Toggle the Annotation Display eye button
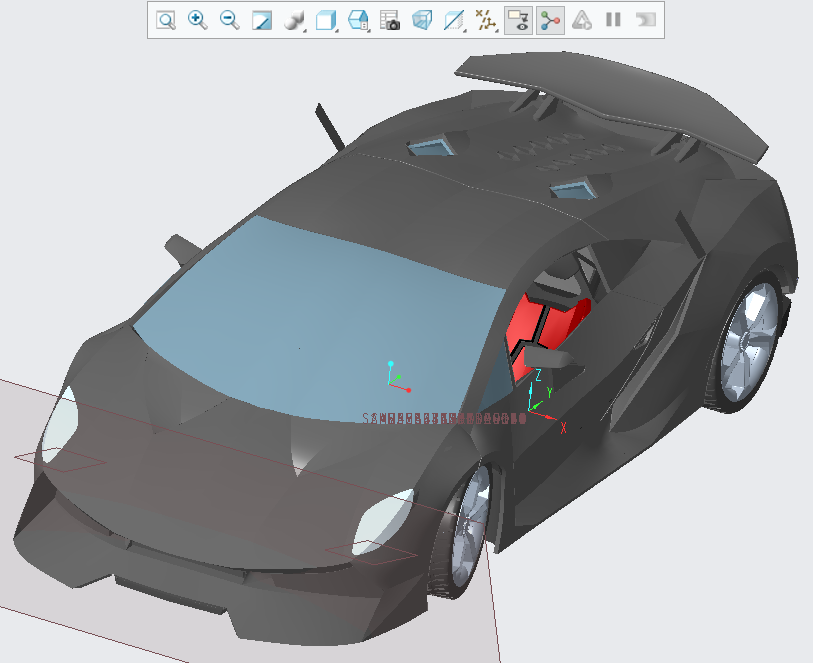The image size is (813, 663). coord(518,20)
